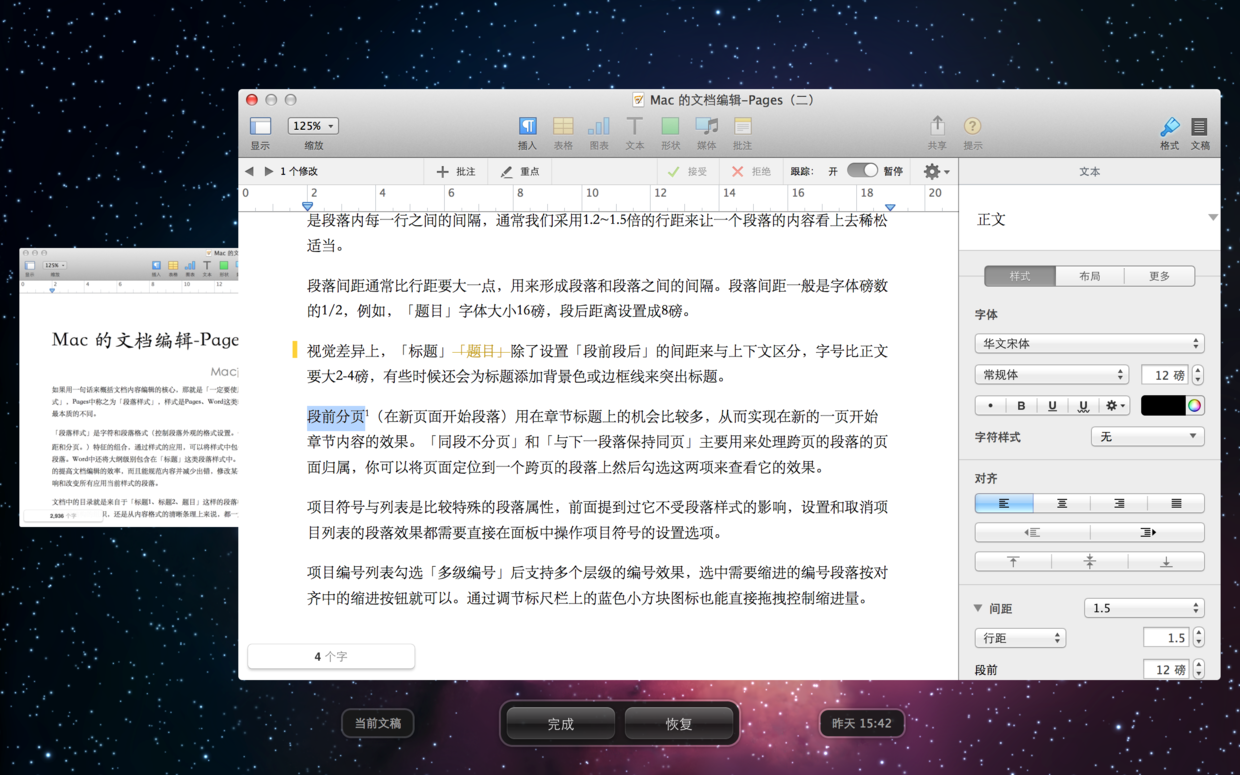Select the current document window thumbnail
The height and width of the screenshot is (775, 1240).
pos(129,386)
